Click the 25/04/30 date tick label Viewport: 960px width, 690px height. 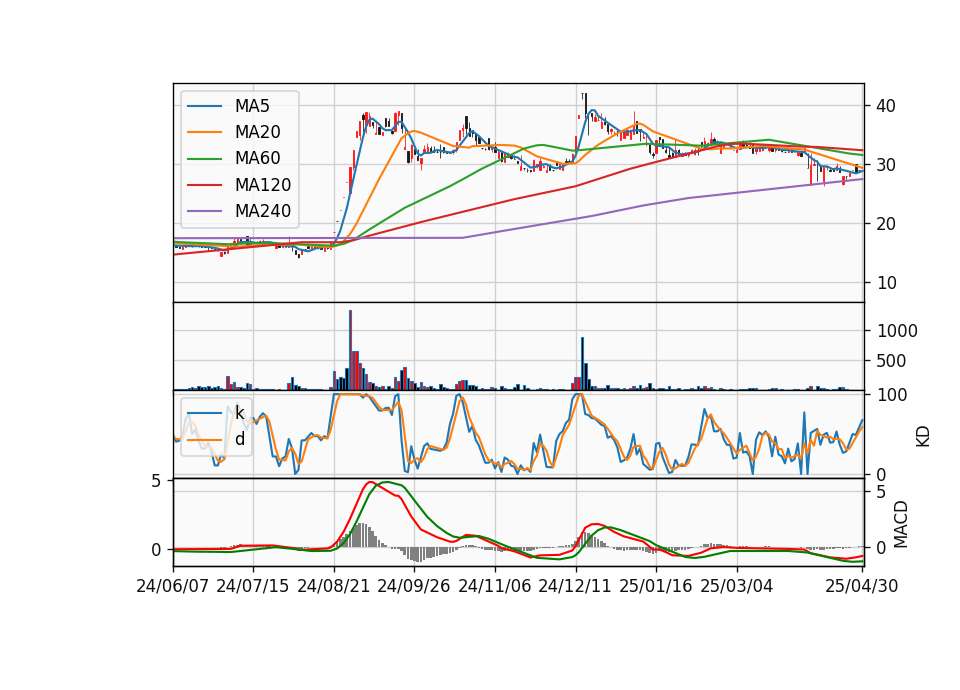pyautogui.click(x=862, y=587)
